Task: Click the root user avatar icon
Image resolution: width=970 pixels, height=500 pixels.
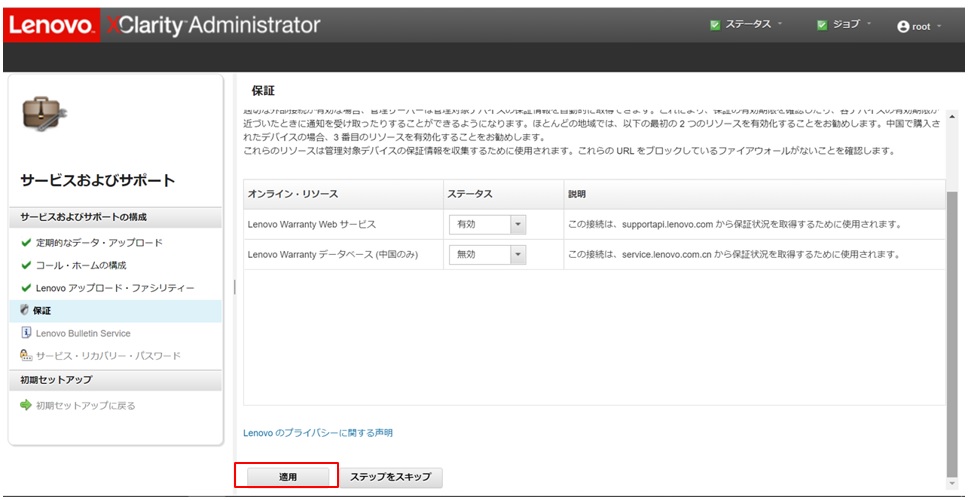Action: click(x=903, y=26)
